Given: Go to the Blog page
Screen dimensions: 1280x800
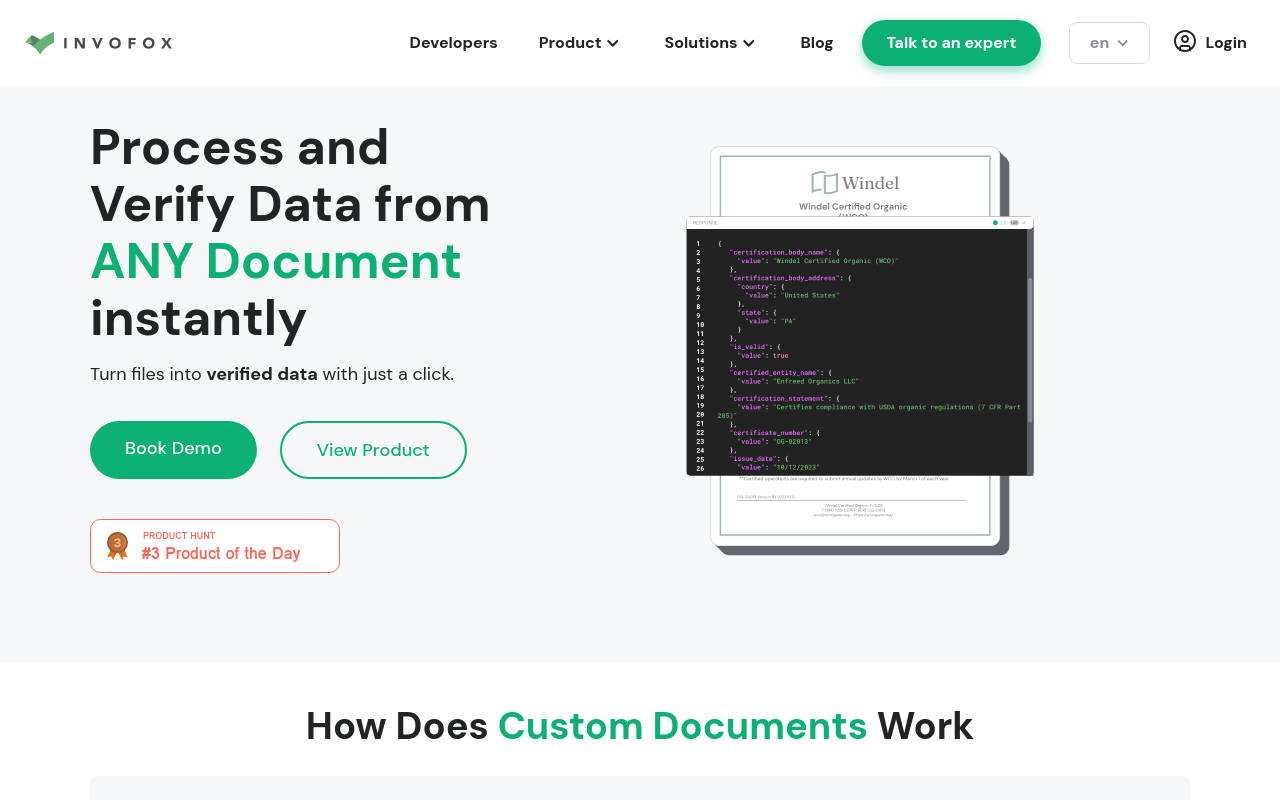Looking at the screenshot, I should (x=817, y=43).
